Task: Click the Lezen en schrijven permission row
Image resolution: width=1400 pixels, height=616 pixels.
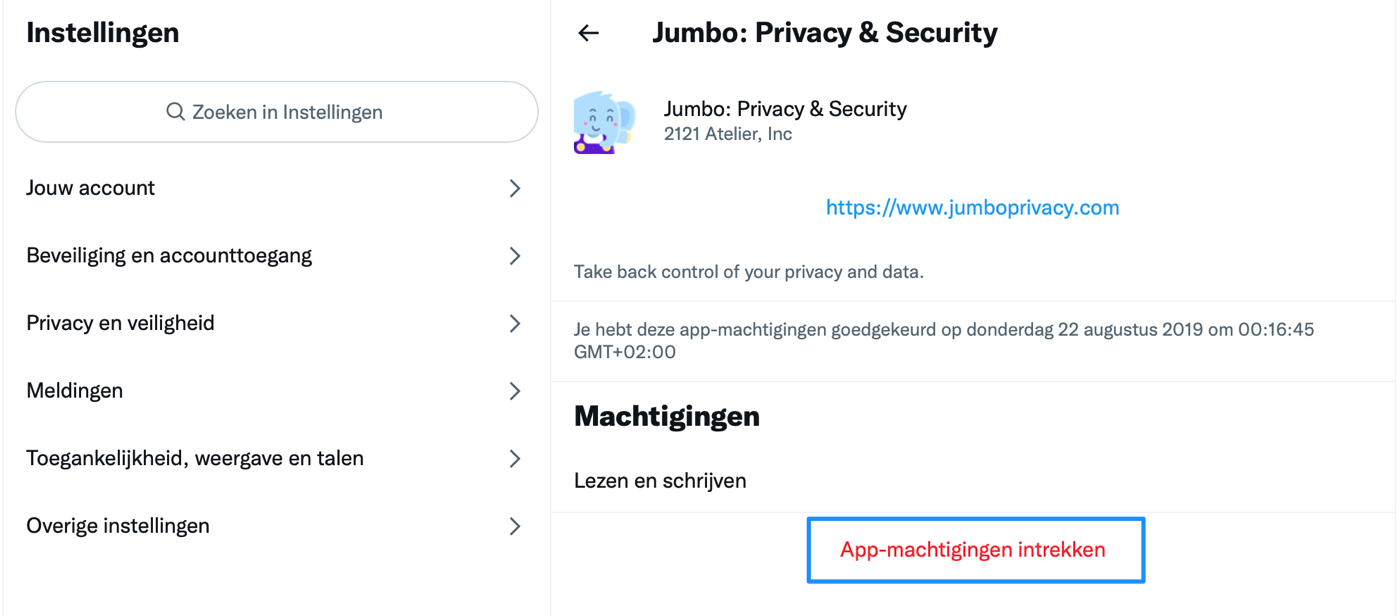Action: click(x=973, y=481)
